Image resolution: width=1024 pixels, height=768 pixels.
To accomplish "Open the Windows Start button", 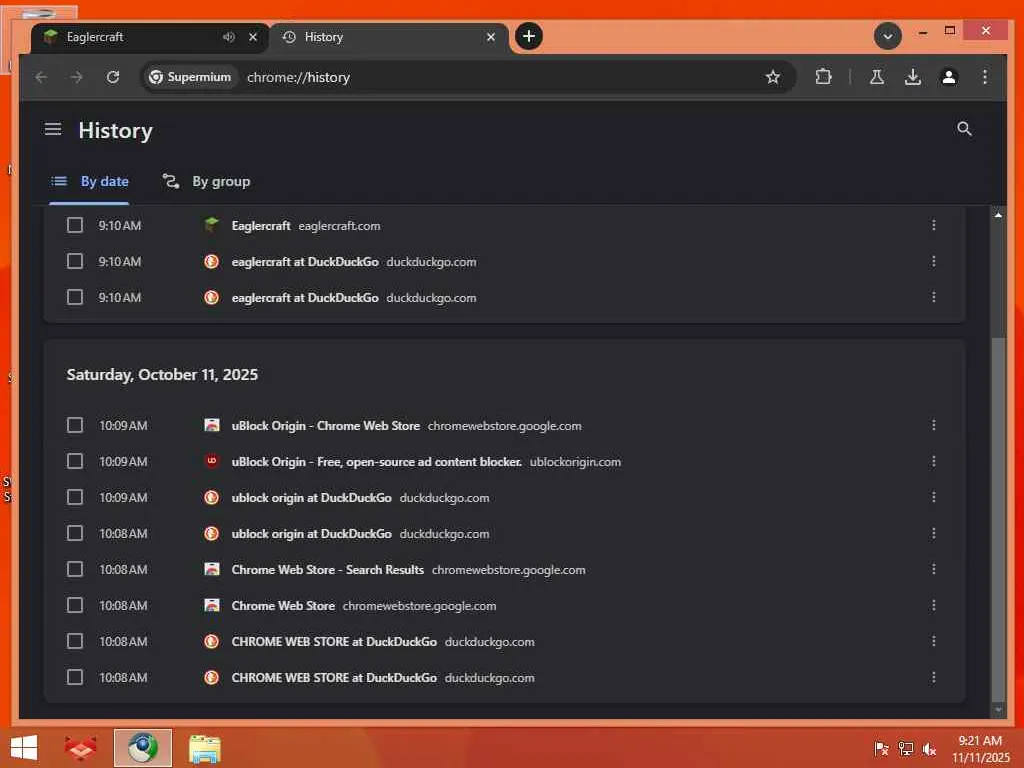I will 24,748.
